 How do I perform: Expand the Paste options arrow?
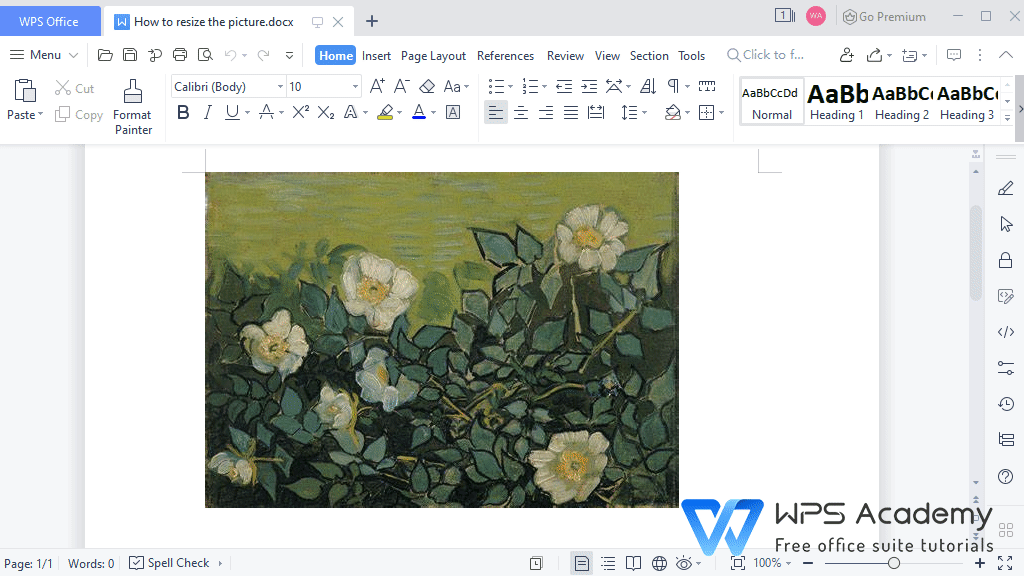40,114
